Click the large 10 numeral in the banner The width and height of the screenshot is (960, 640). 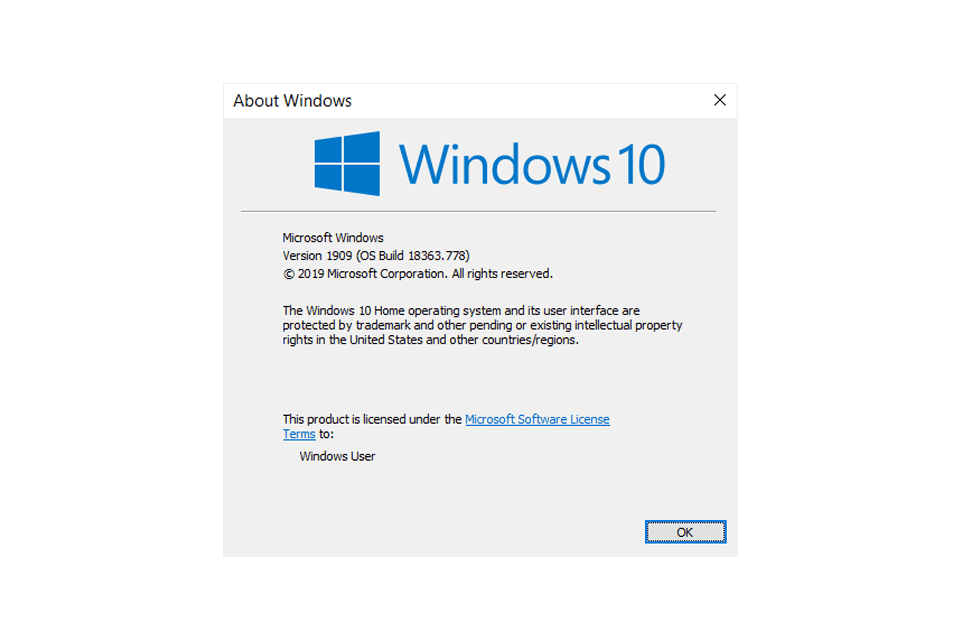640,164
